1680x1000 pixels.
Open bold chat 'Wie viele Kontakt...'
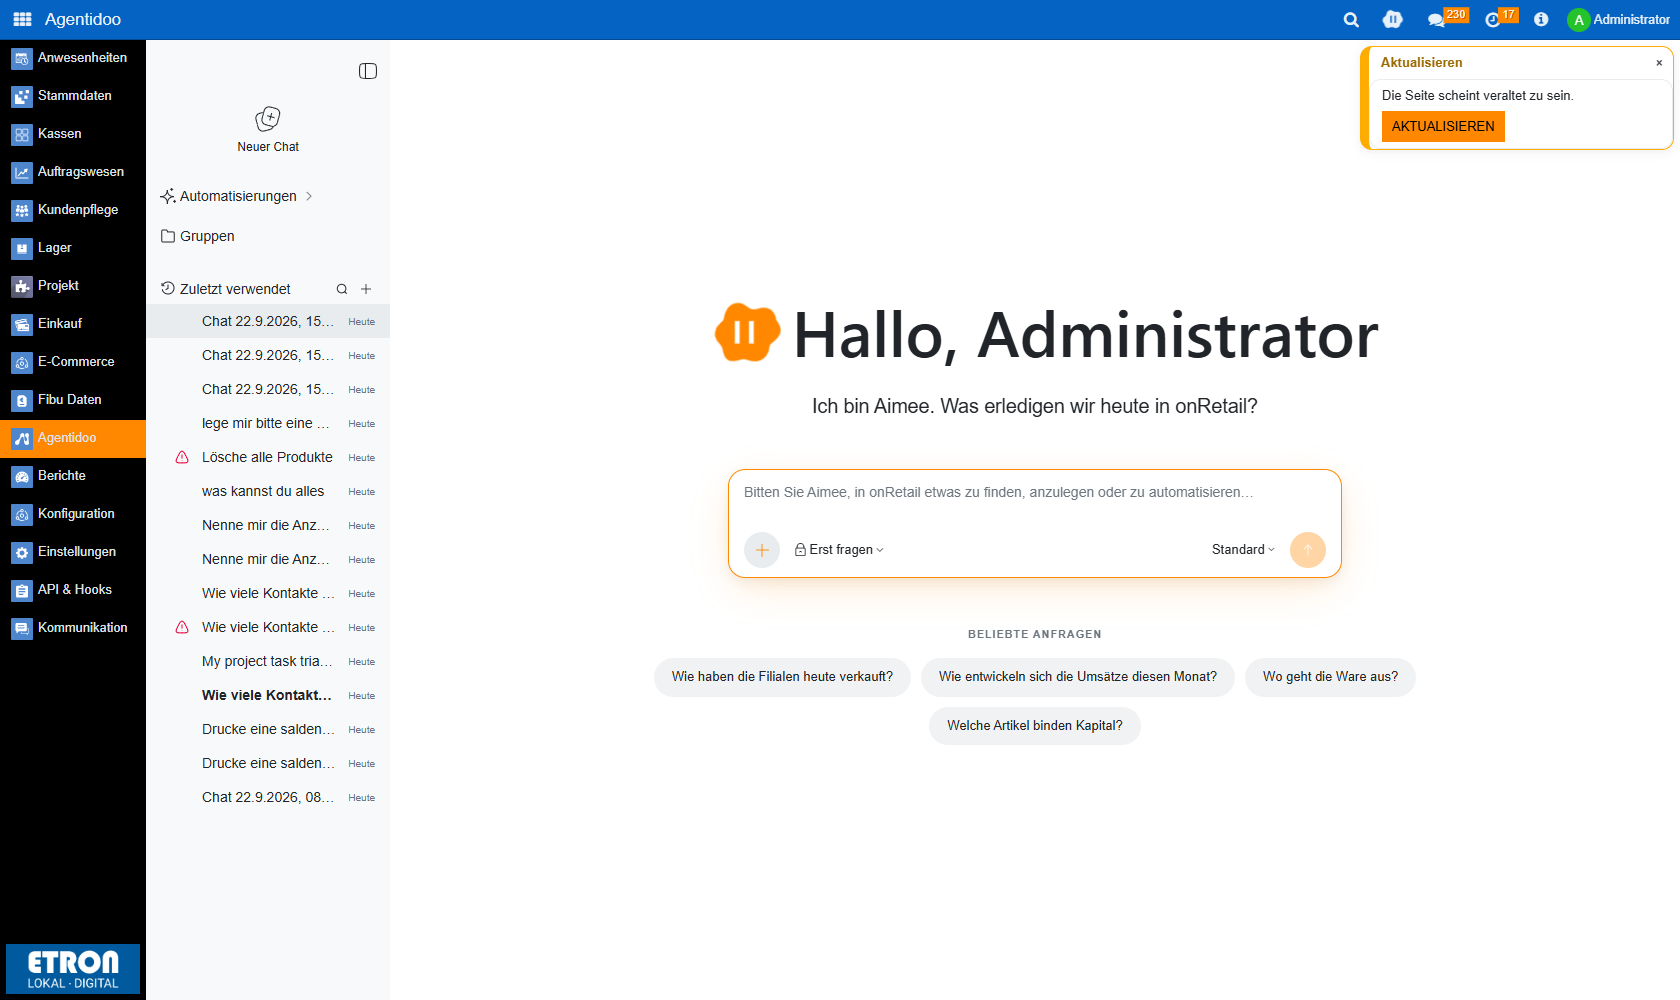pos(268,696)
